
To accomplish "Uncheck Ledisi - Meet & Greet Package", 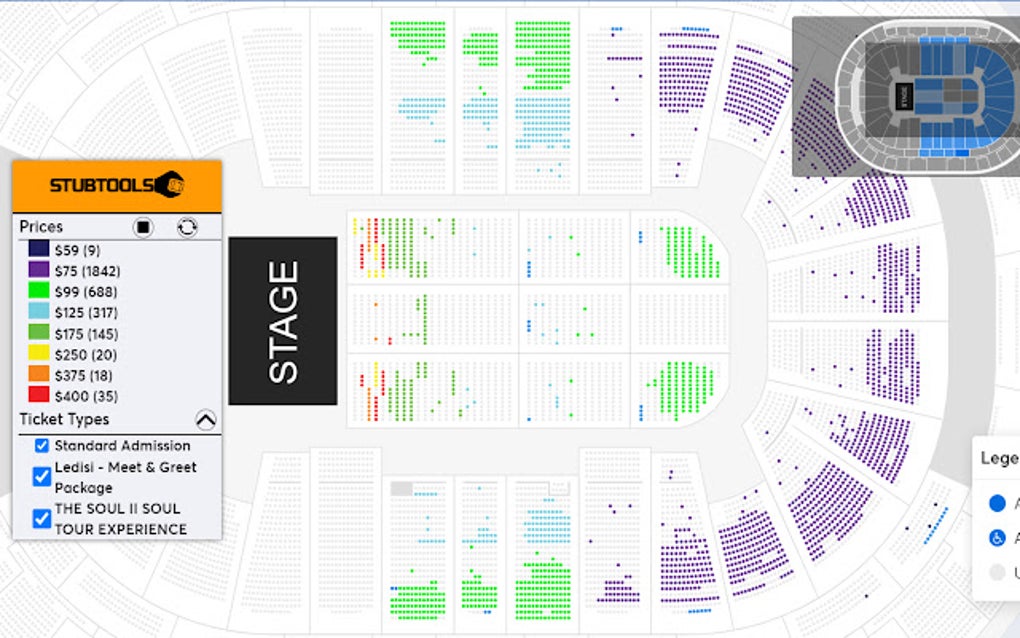I will [x=42, y=477].
